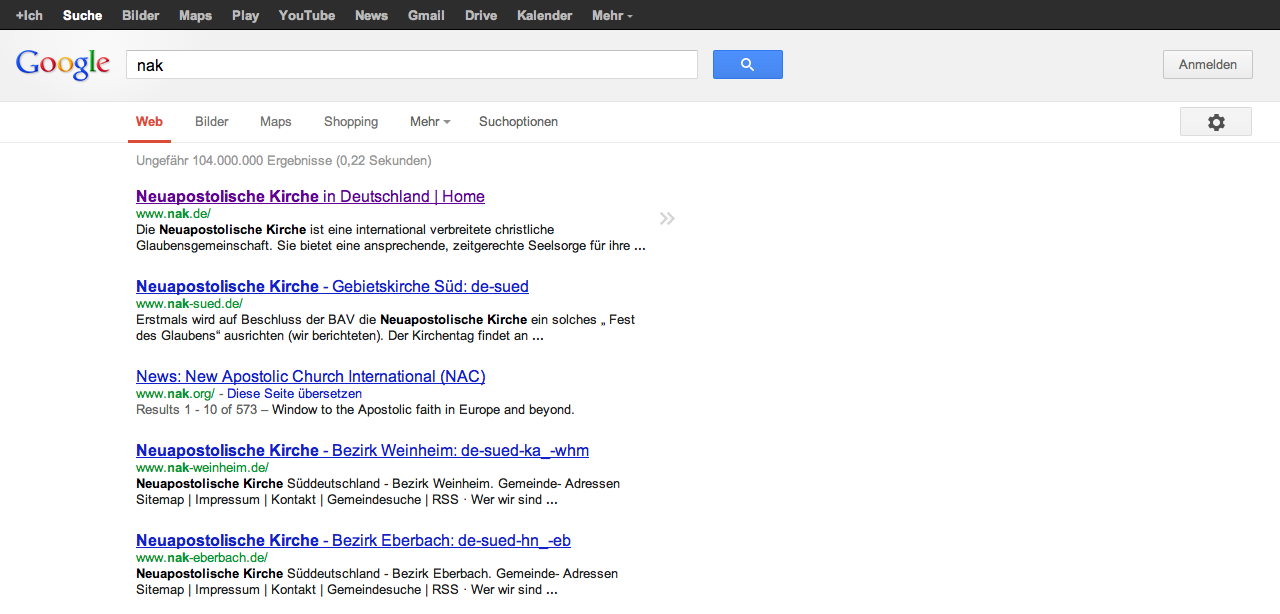Open YouTube from the top bar
Screen dimensions: 1280x614
click(x=306, y=15)
